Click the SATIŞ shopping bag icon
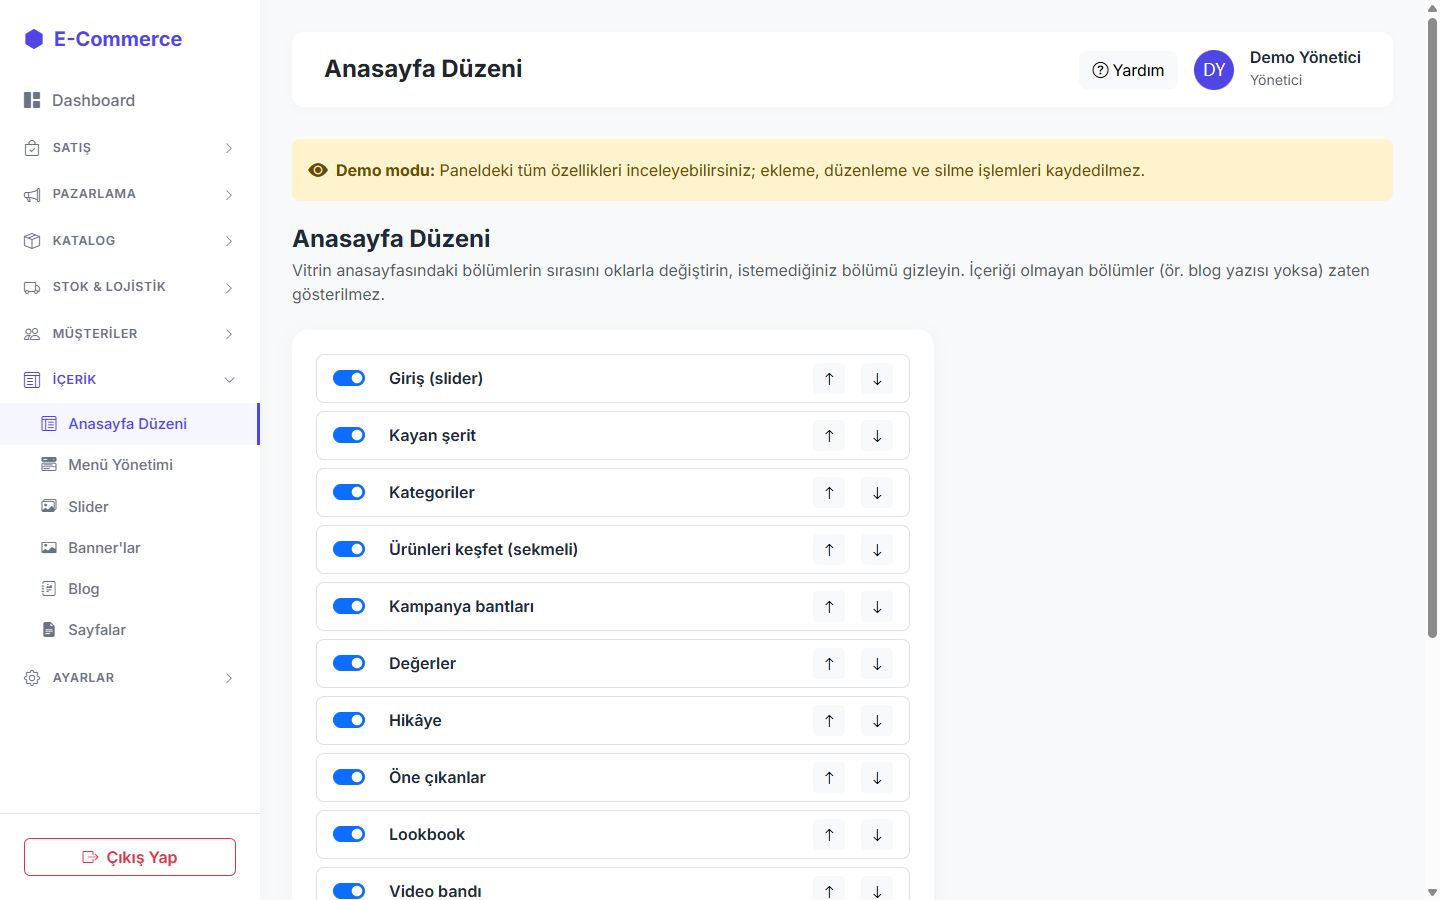This screenshot has width=1440, height=900. [x=32, y=148]
